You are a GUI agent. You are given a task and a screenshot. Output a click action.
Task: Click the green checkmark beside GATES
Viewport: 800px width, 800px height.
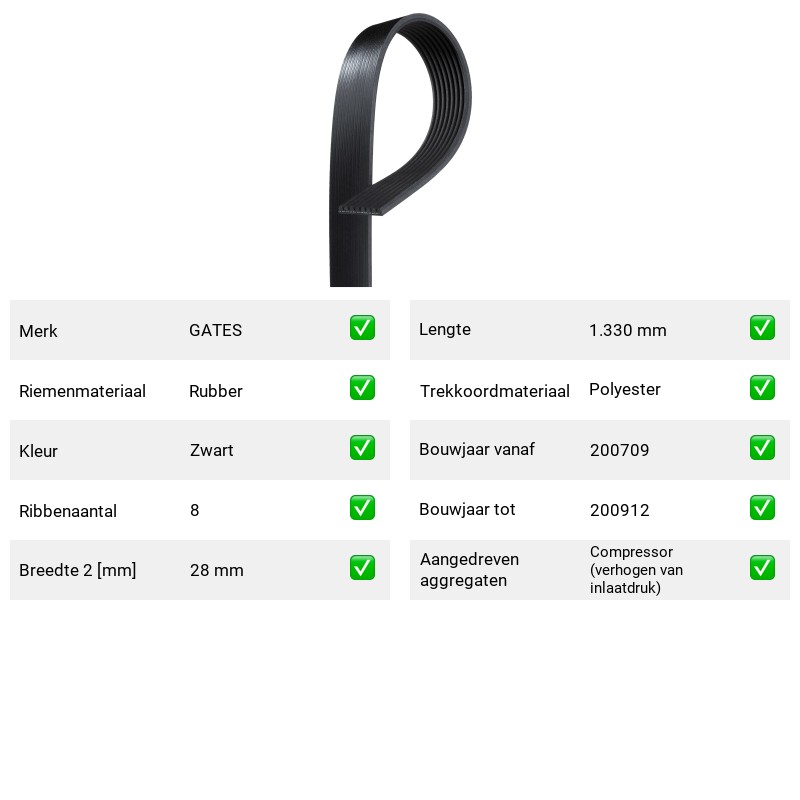[362, 328]
